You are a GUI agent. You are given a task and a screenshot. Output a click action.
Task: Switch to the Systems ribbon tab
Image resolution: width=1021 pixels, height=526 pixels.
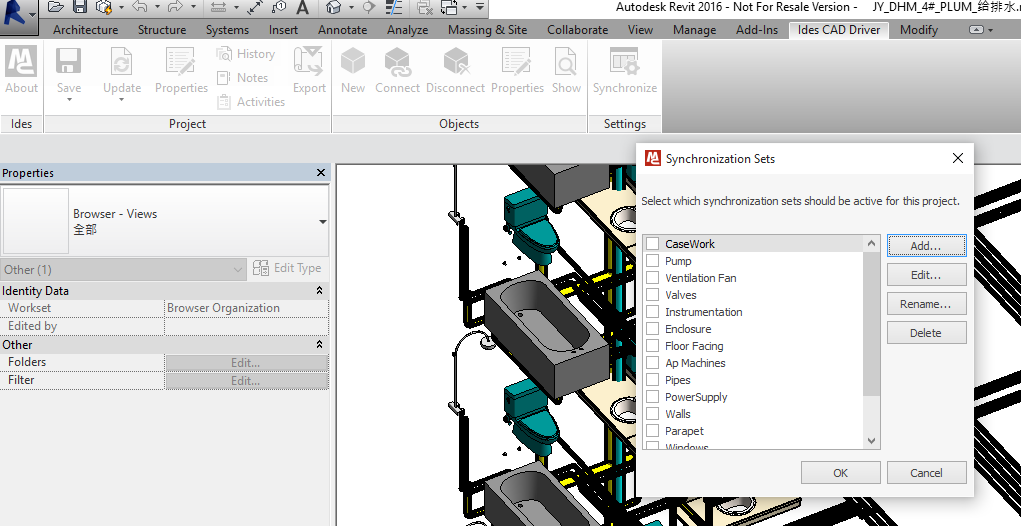click(x=227, y=30)
